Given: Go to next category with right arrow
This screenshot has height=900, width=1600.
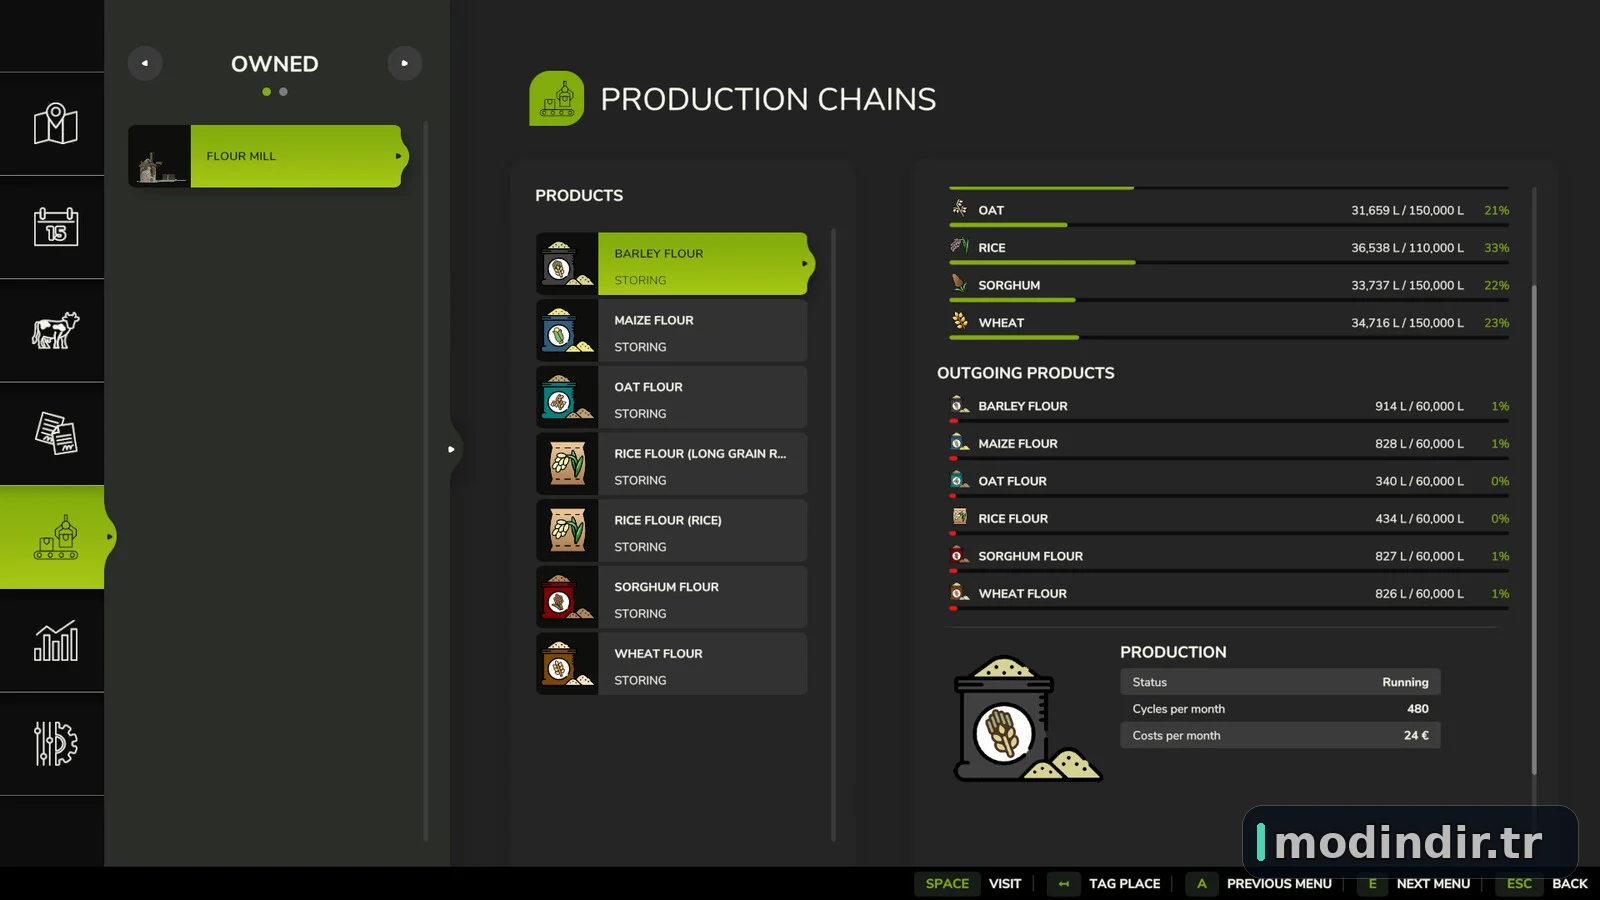Looking at the screenshot, I should click(x=405, y=63).
